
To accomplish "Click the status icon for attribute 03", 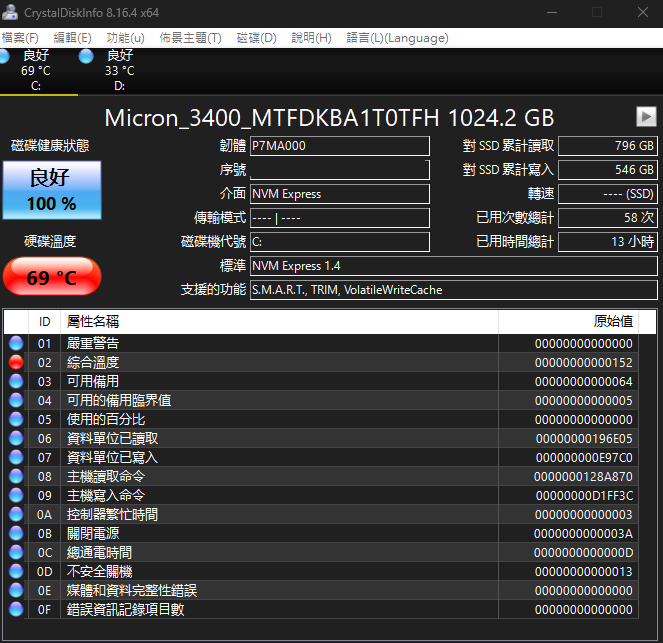I will [x=16, y=381].
